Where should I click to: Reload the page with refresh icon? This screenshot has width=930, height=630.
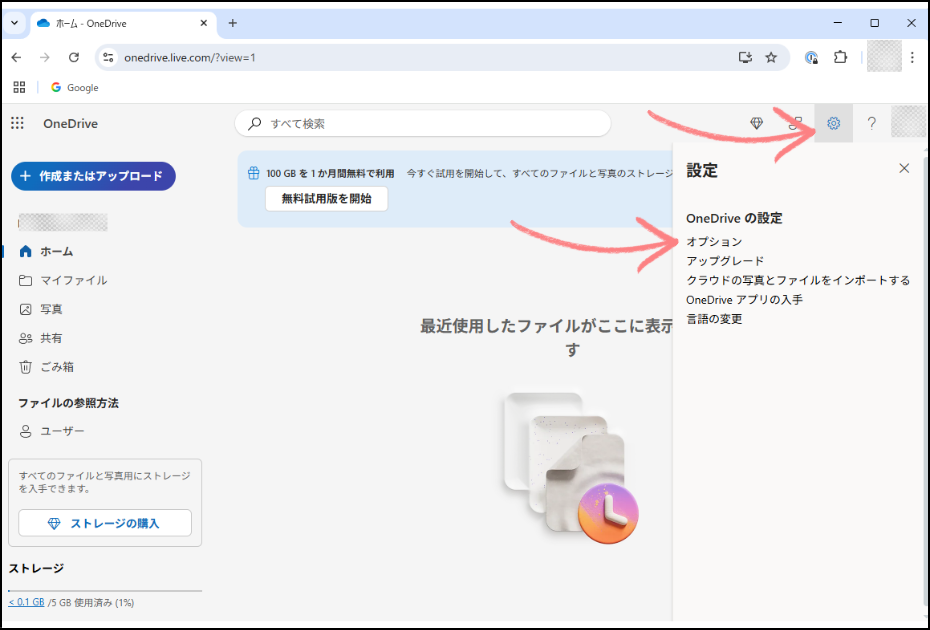pos(74,58)
